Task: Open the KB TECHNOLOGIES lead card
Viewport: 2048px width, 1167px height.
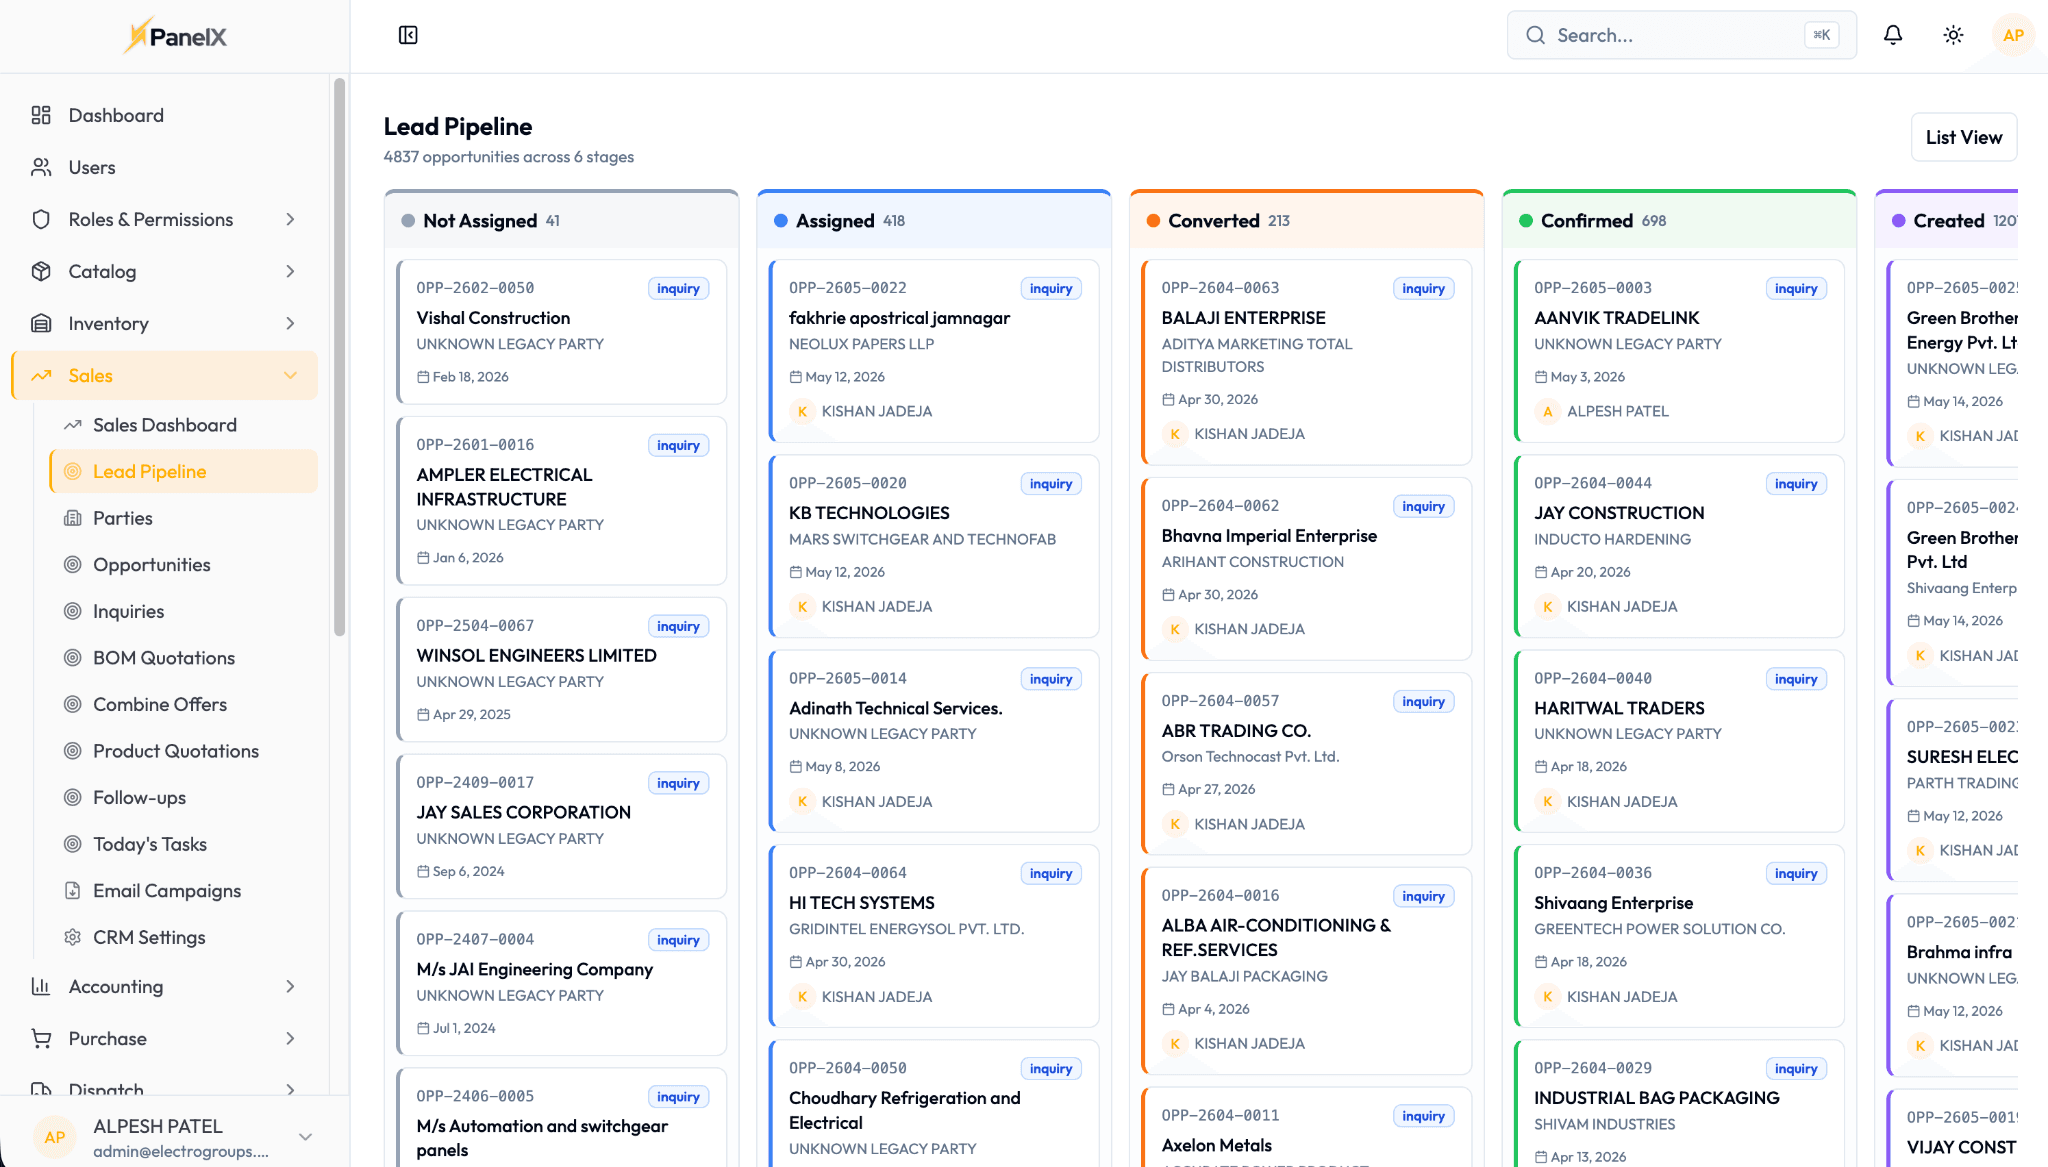Action: pos(934,546)
